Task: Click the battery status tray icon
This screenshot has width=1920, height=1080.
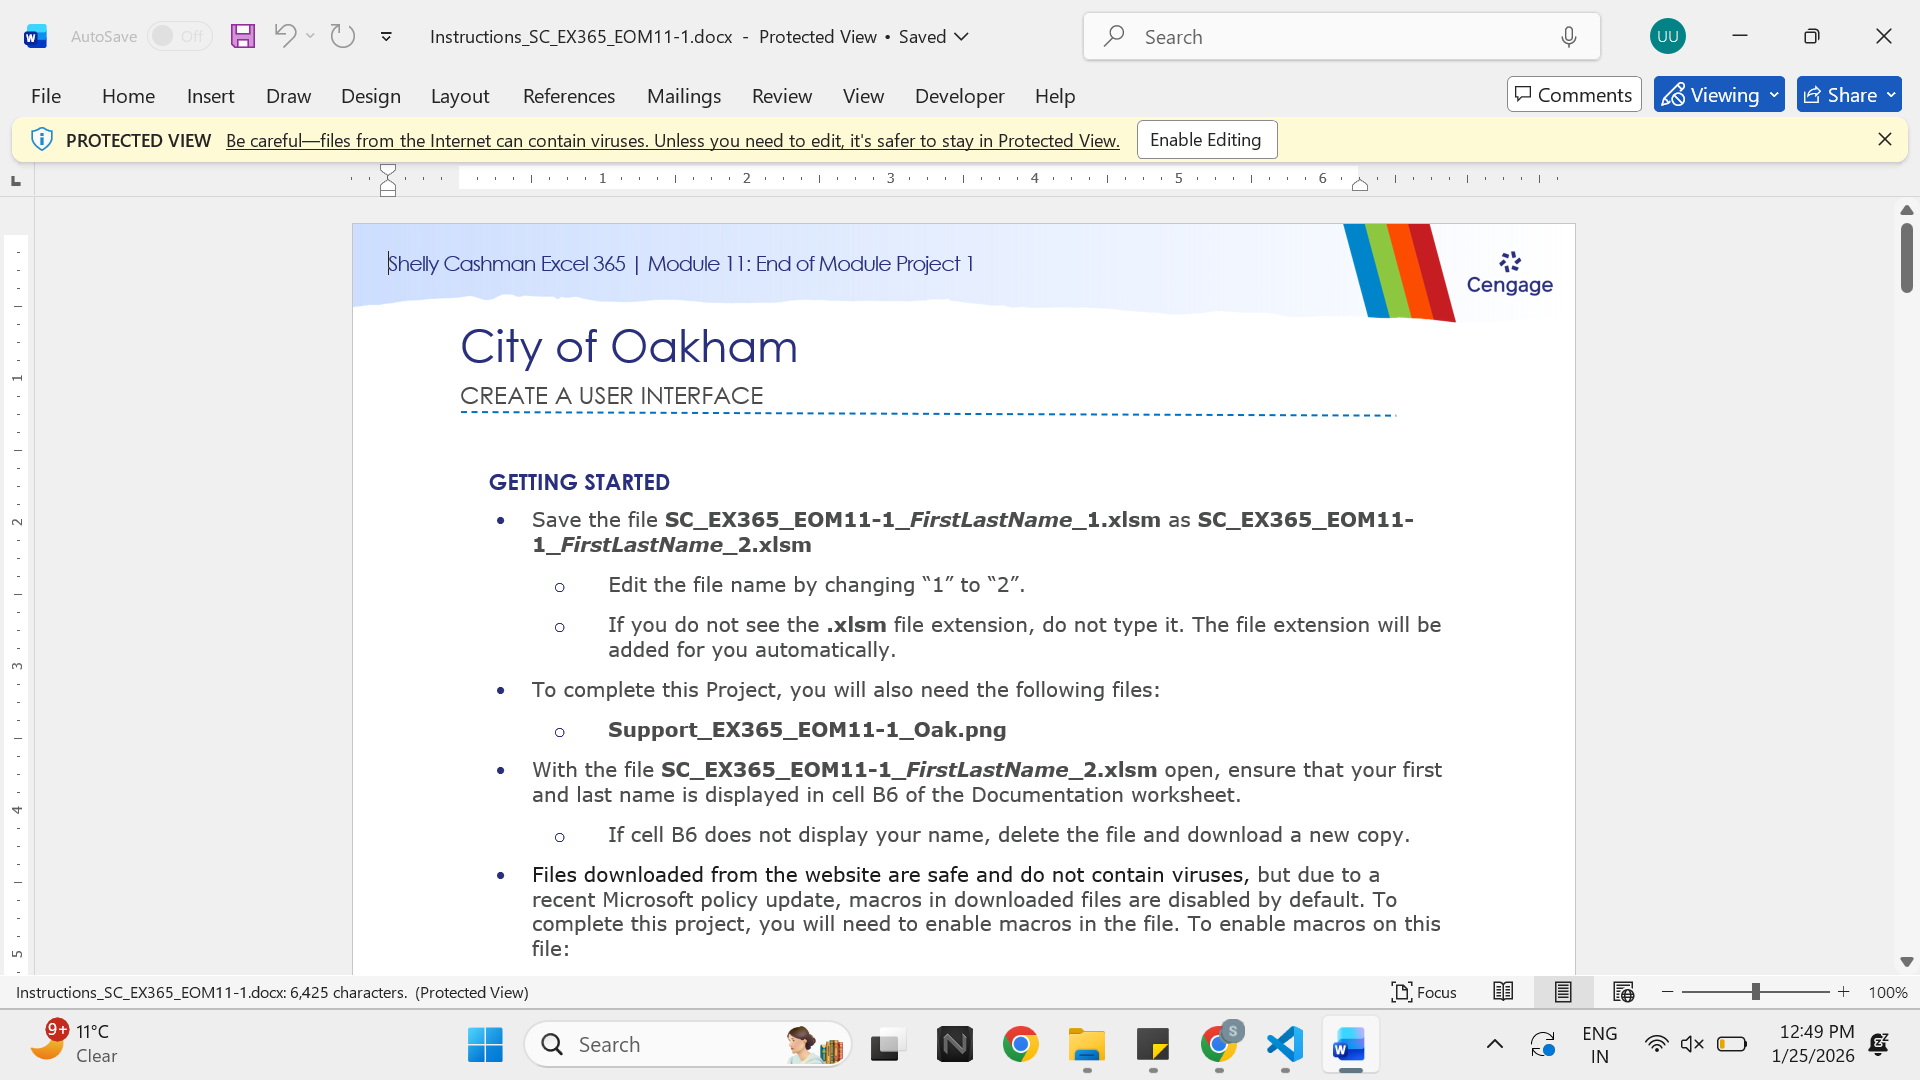Action: coord(1731,1044)
